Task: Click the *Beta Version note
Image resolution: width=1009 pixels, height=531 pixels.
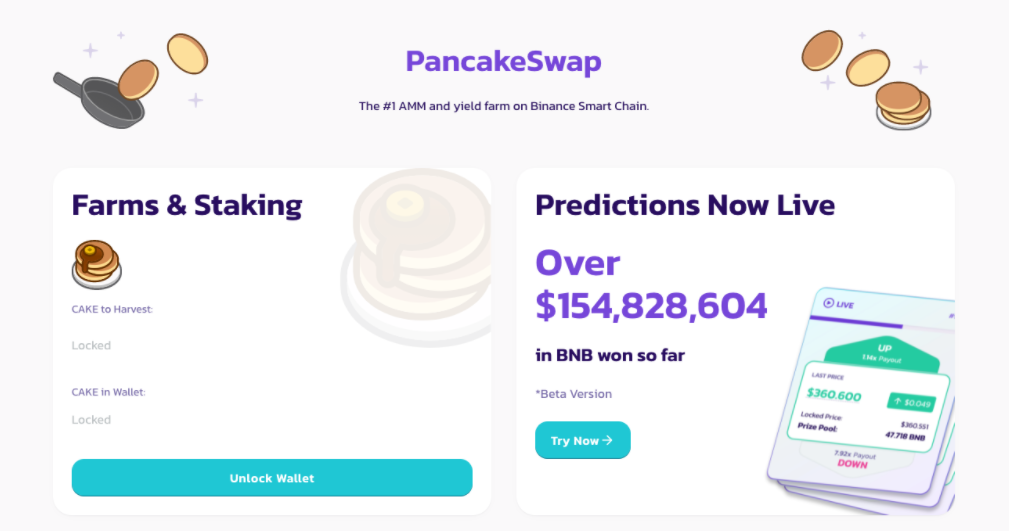Action: pyautogui.click(x=573, y=394)
